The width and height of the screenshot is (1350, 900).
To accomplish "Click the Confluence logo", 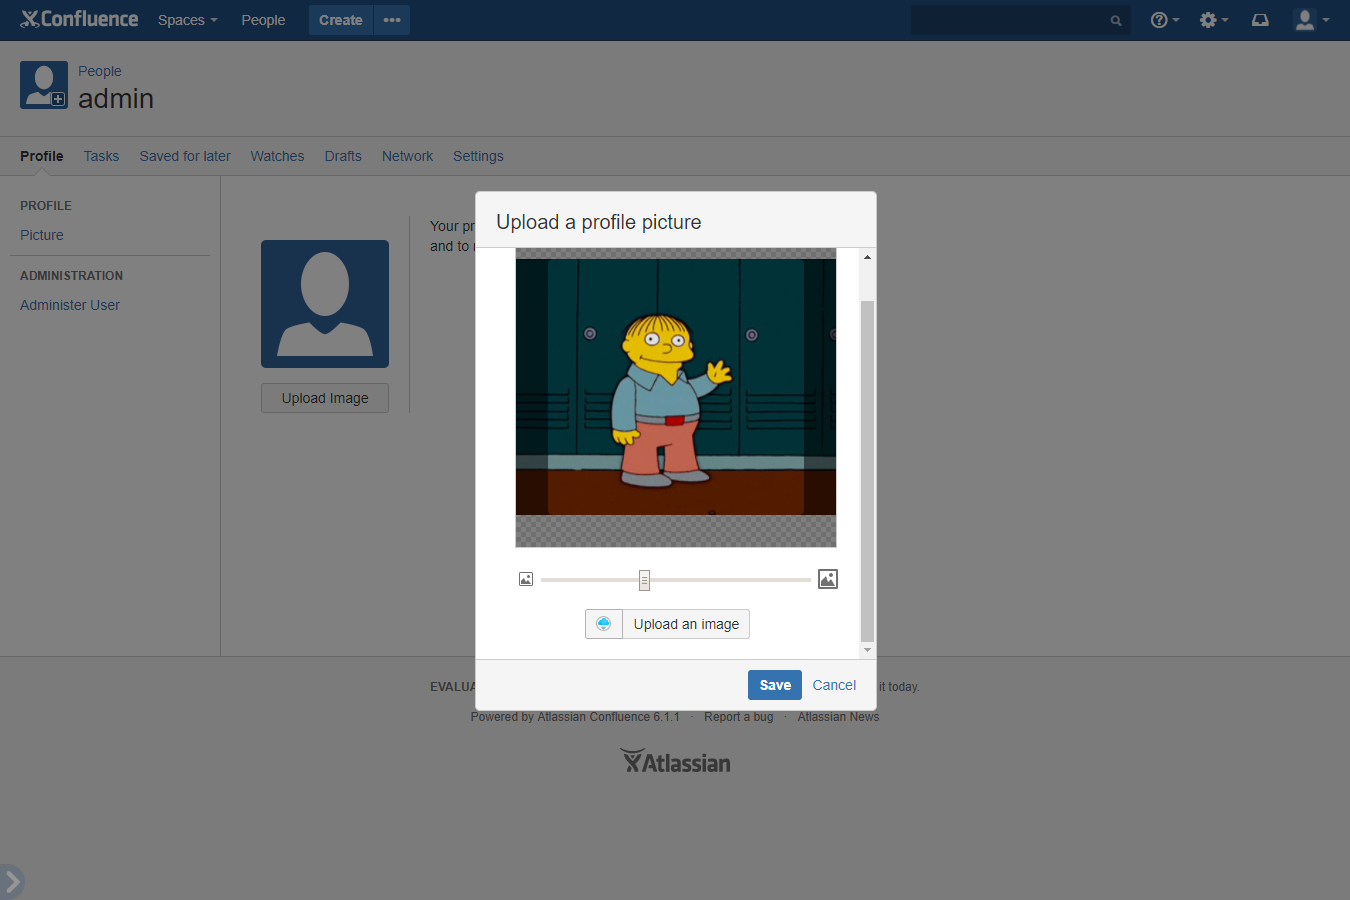I will click(x=79, y=19).
